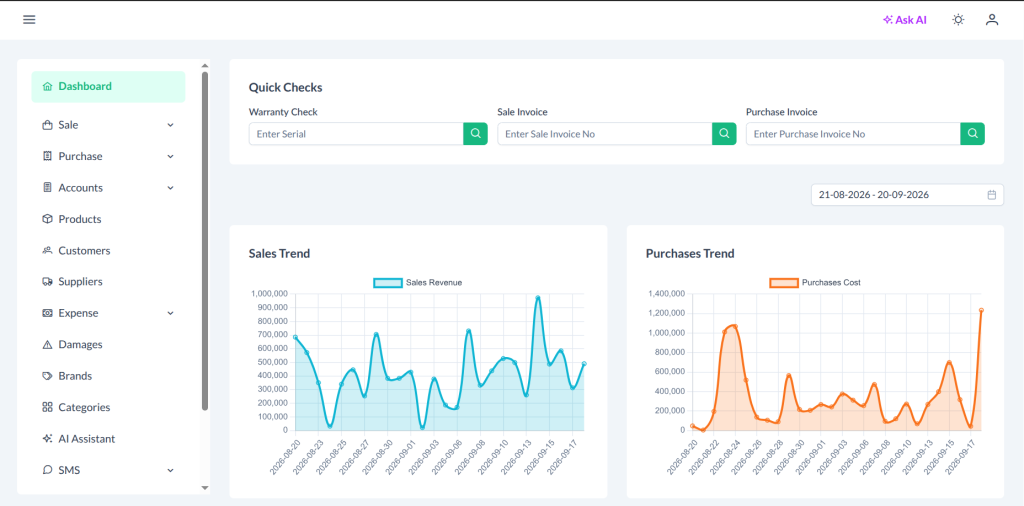This screenshot has height=506, width=1024.
Task: Click the sidebar scroll down arrow
Action: point(204,487)
